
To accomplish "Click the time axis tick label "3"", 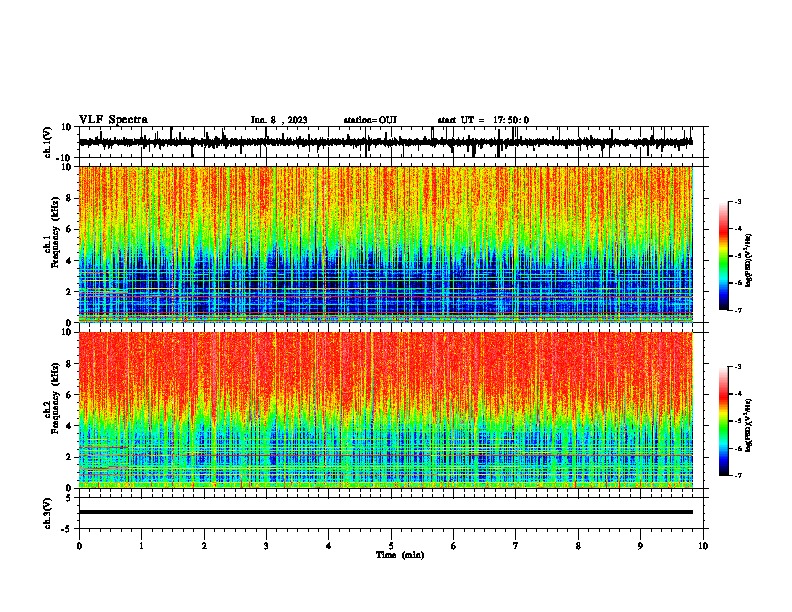I will [266, 546].
